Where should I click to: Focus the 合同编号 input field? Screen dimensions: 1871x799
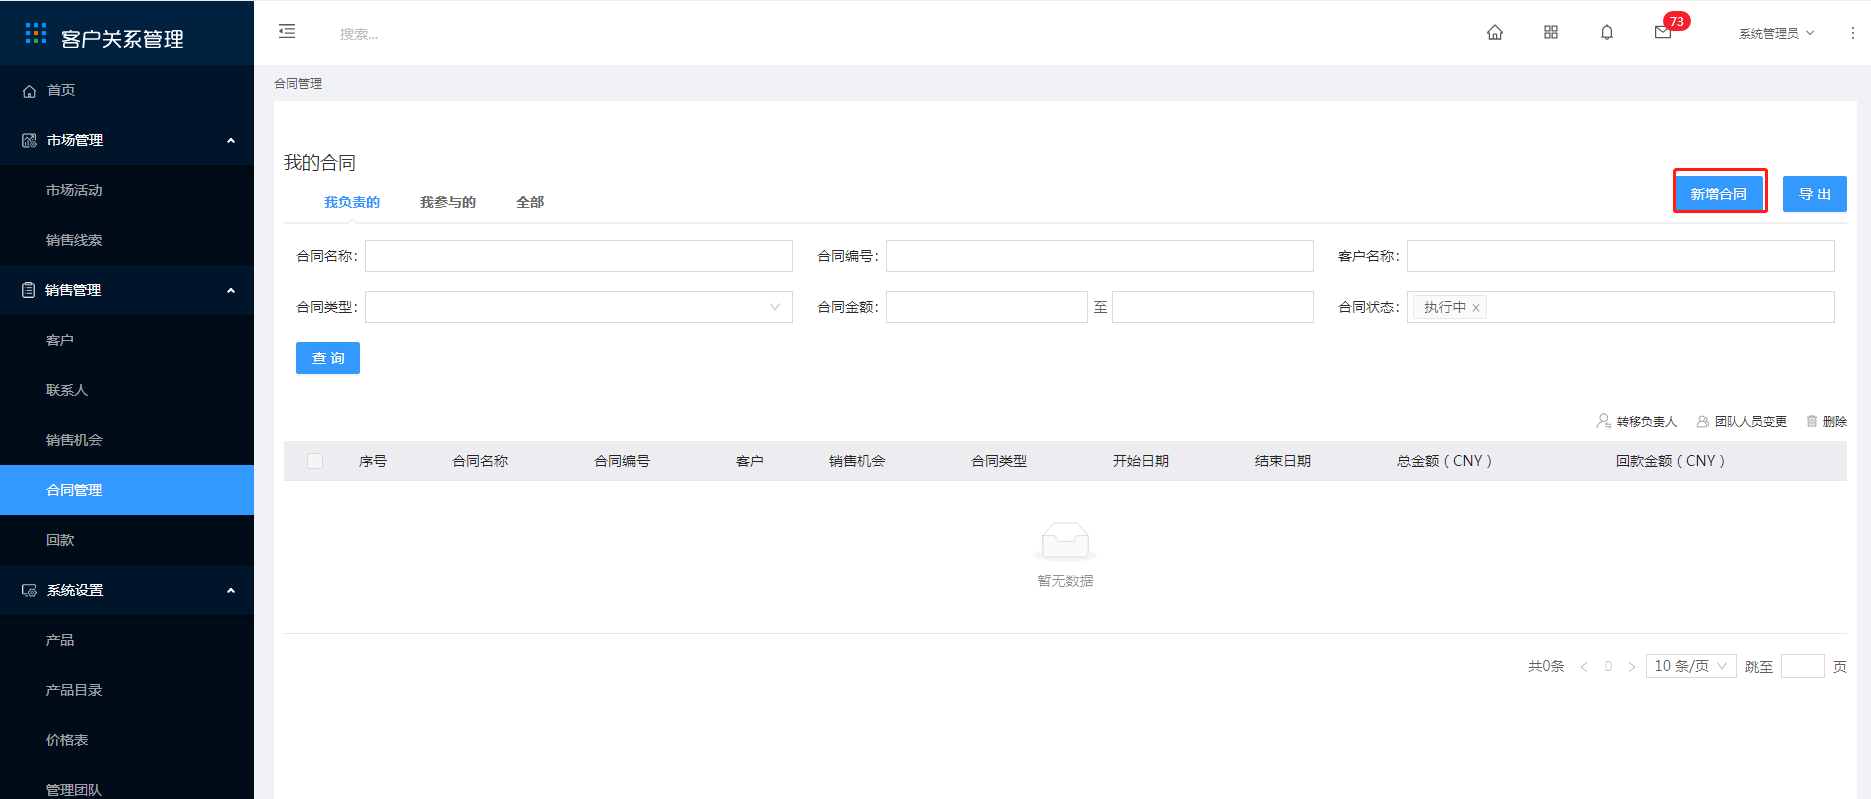coord(1100,256)
